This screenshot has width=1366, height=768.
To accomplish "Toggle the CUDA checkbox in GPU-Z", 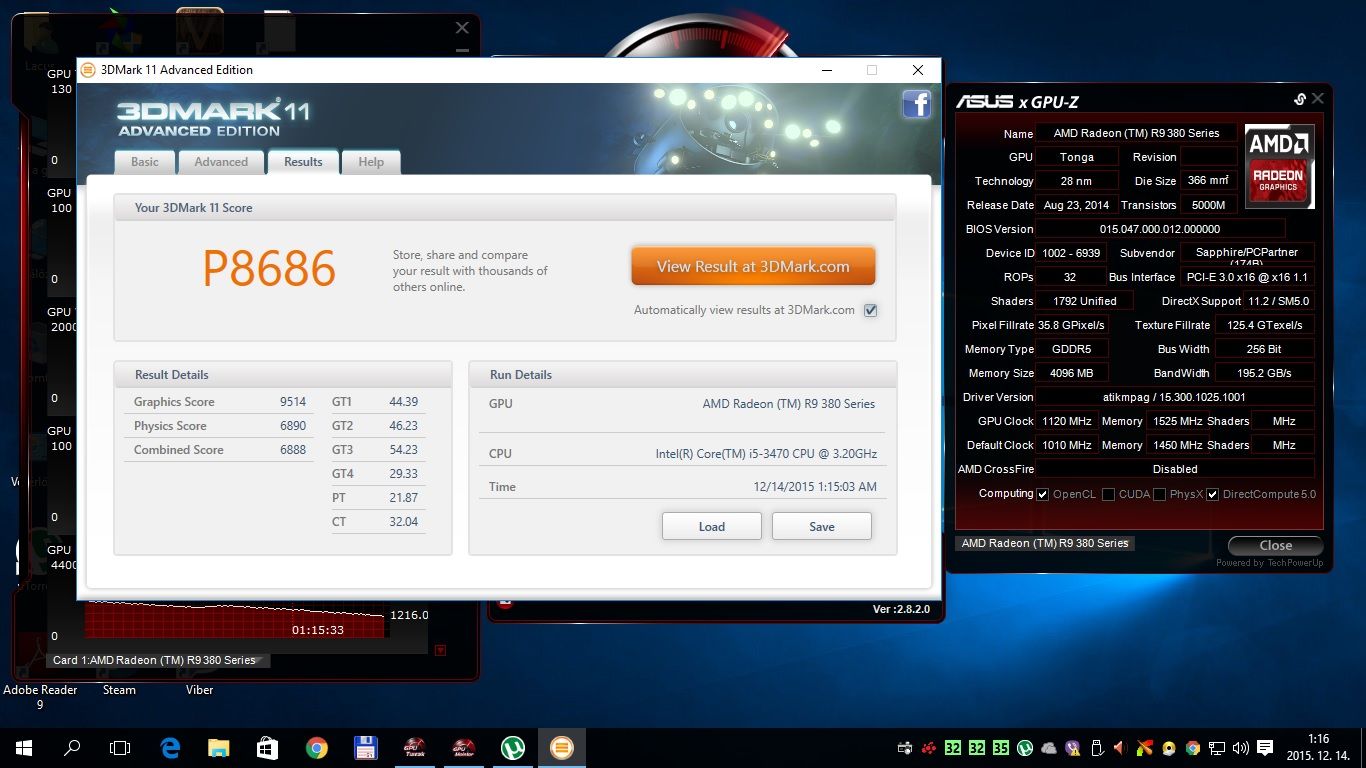I will (x=1109, y=494).
